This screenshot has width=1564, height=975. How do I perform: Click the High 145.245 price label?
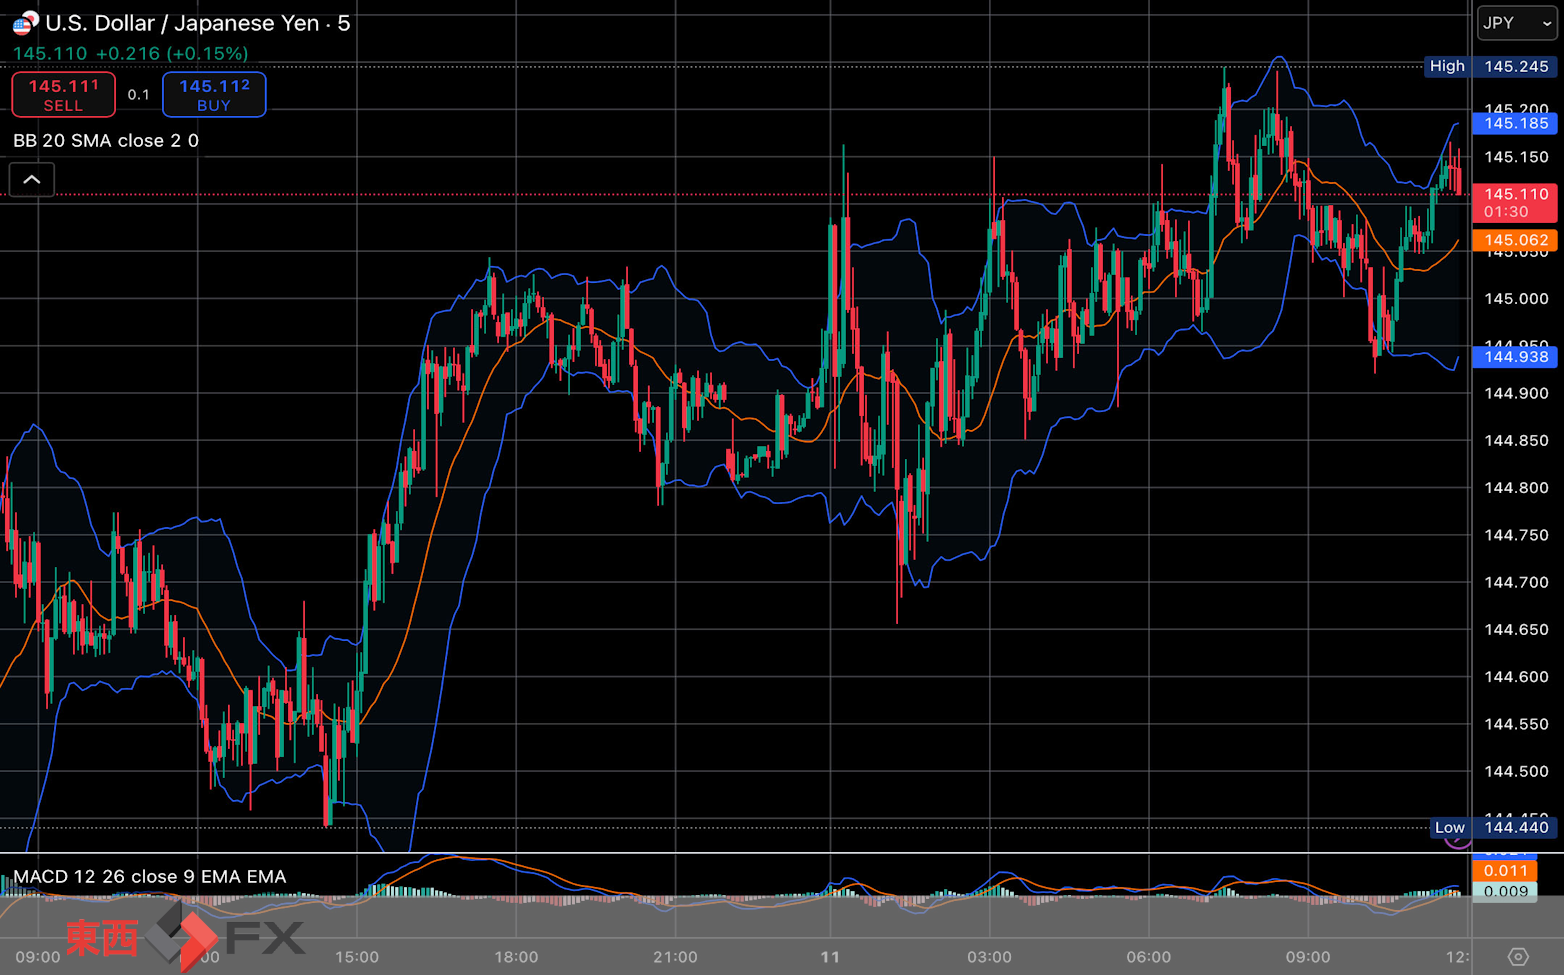tap(1490, 67)
